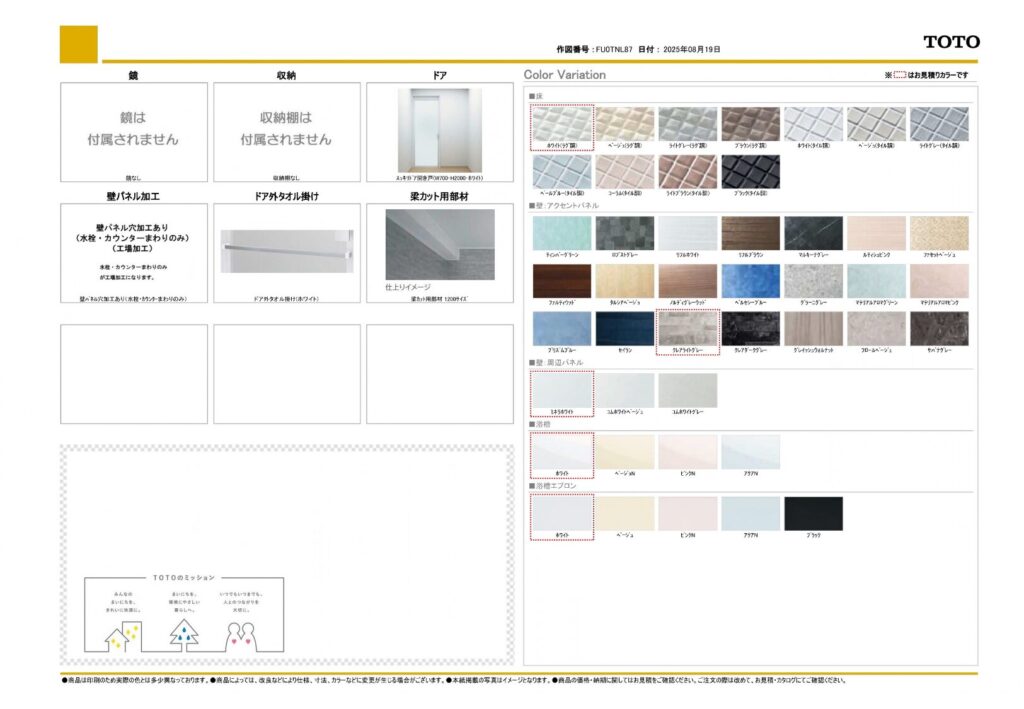Choose the black tile-pattern floor swatch
The height and width of the screenshot is (709, 1024).
click(751, 171)
